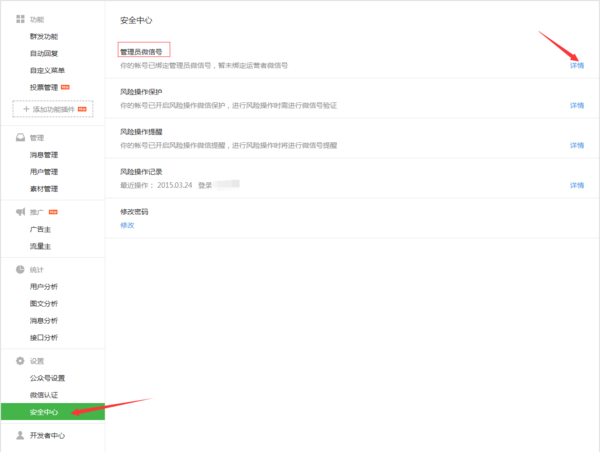This screenshot has width=600, height=452.
Task: Click the 添加功能插件 button
Action: pos(53,109)
